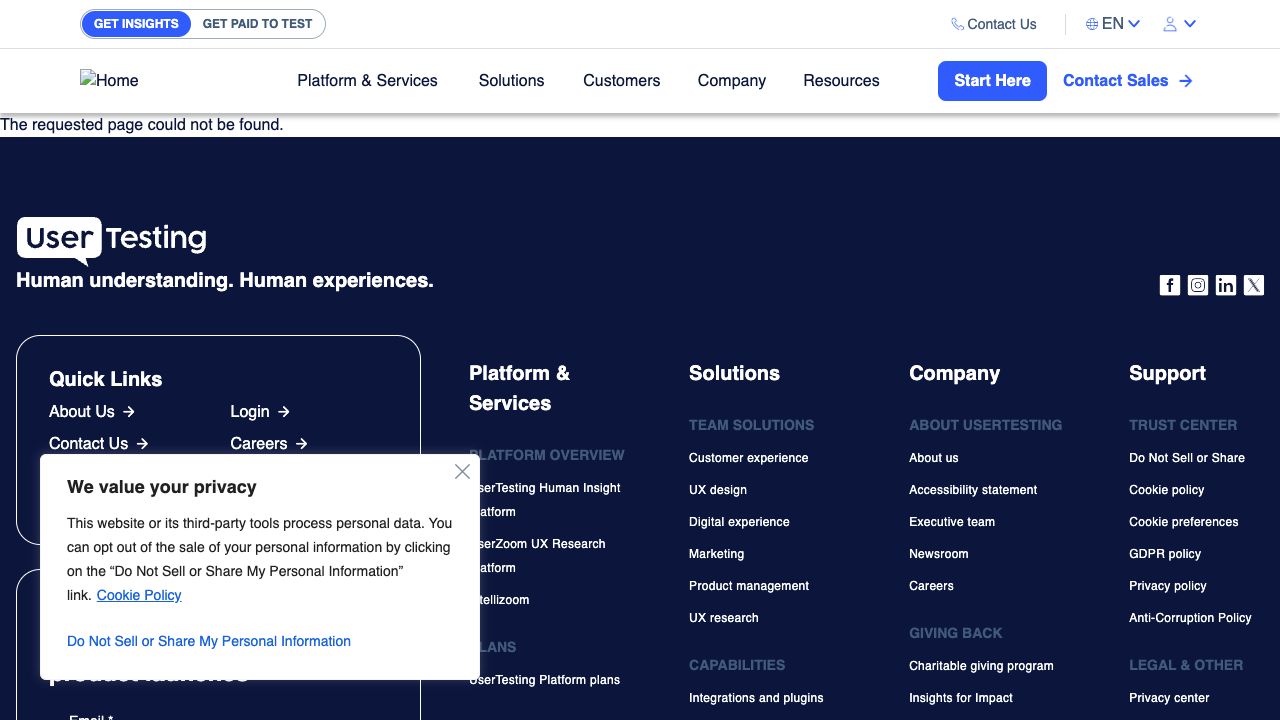Open UserTesting Instagram icon

point(1197,285)
